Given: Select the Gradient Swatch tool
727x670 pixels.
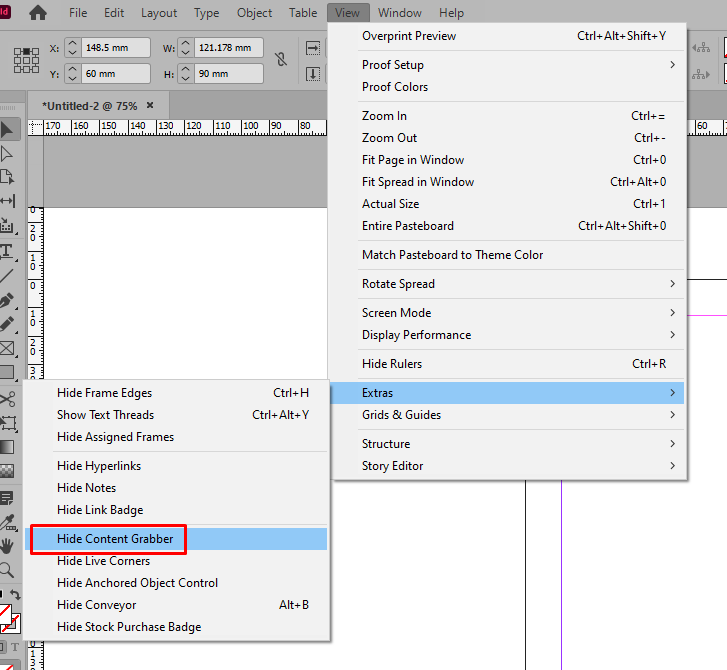Looking at the screenshot, I should coord(7,447).
